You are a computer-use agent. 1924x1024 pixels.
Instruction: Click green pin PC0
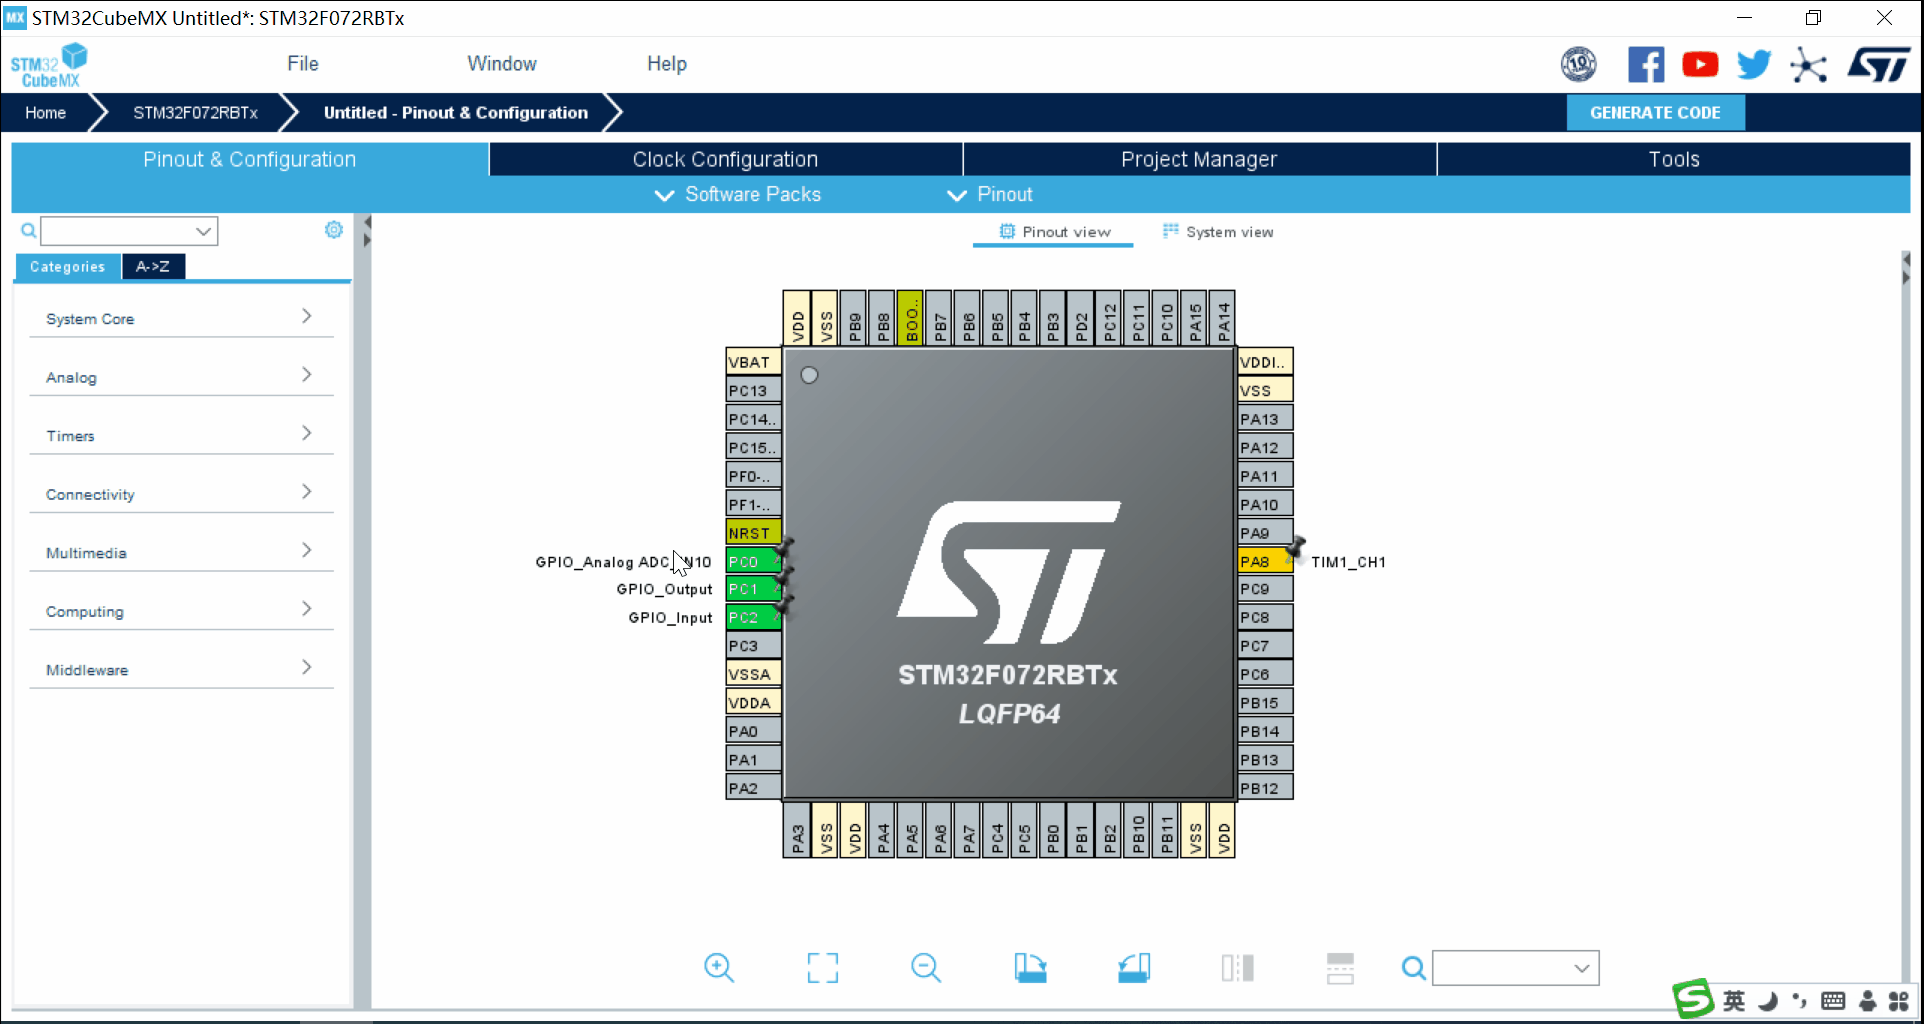pyautogui.click(x=753, y=561)
